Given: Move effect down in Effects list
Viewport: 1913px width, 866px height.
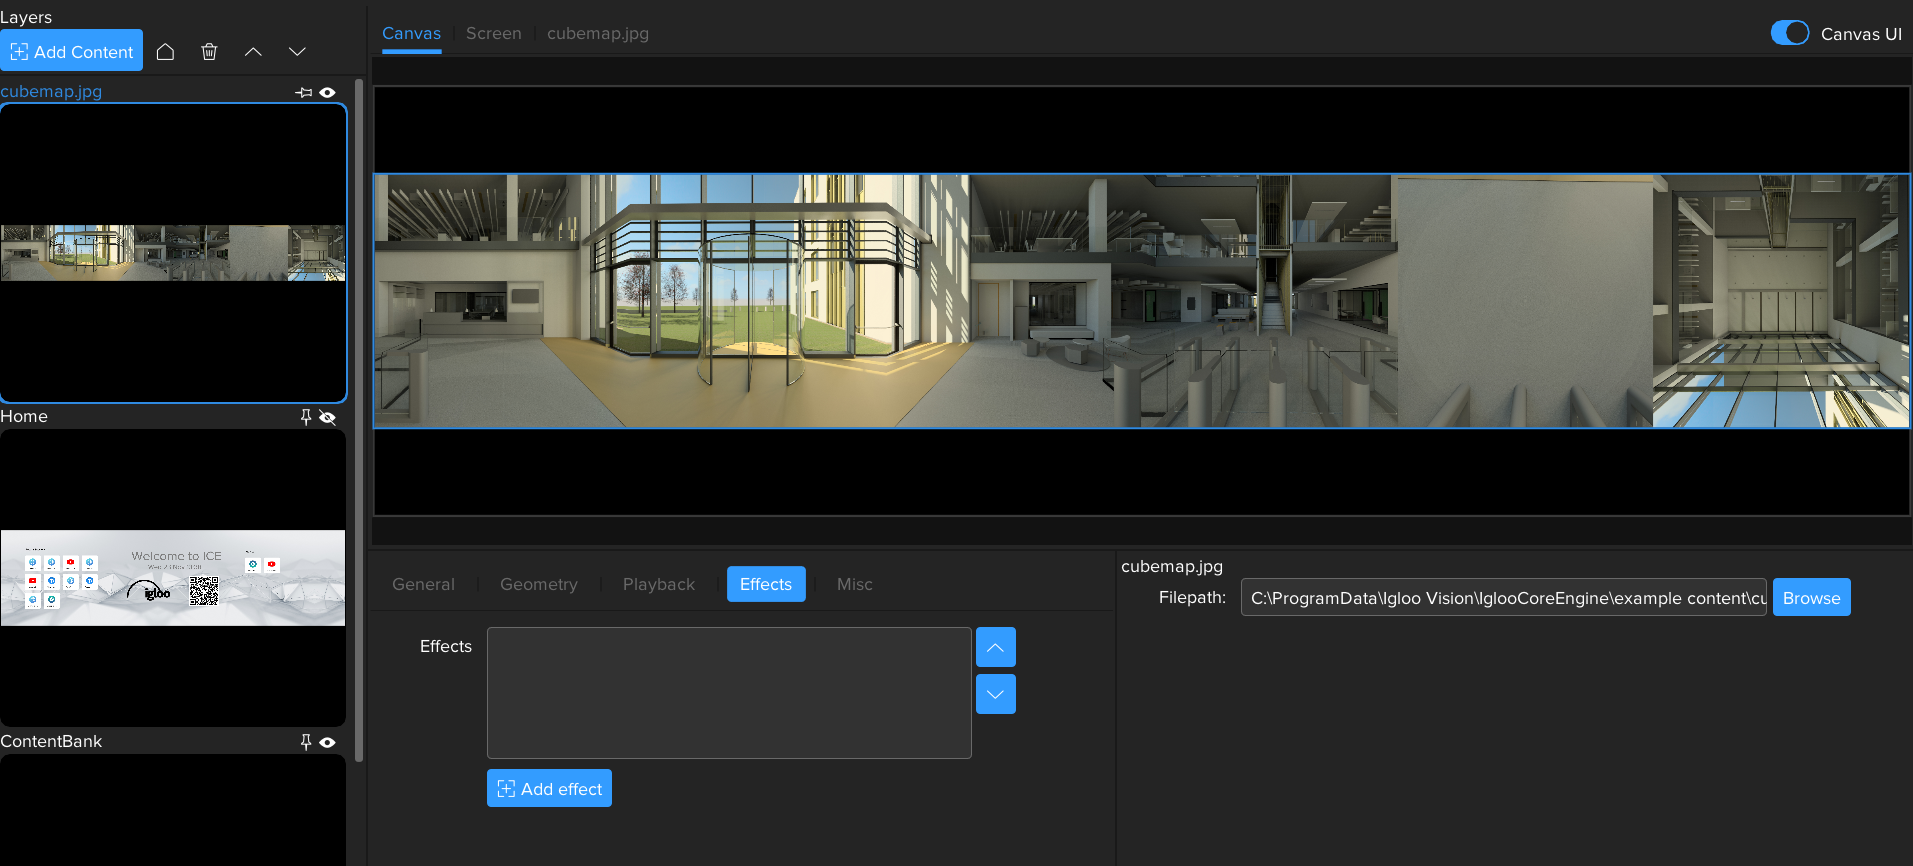Looking at the screenshot, I should coord(995,694).
